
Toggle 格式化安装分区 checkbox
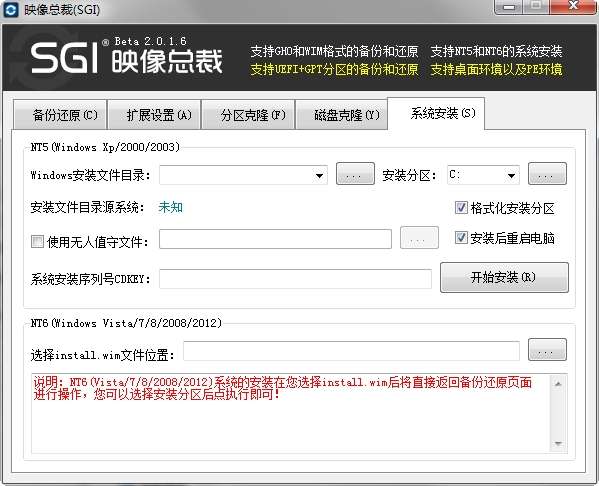[x=461, y=208]
